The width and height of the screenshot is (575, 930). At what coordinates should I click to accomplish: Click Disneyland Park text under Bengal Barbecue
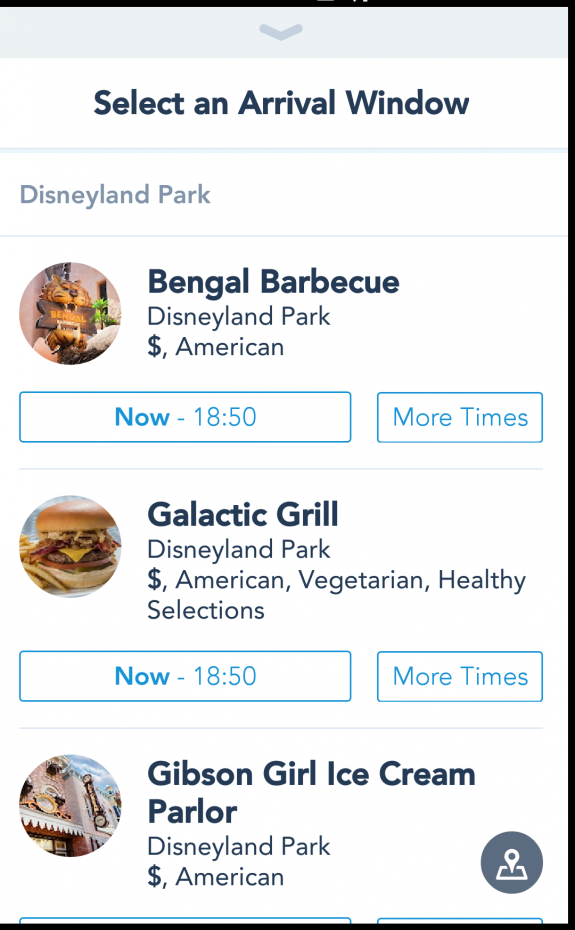239,316
